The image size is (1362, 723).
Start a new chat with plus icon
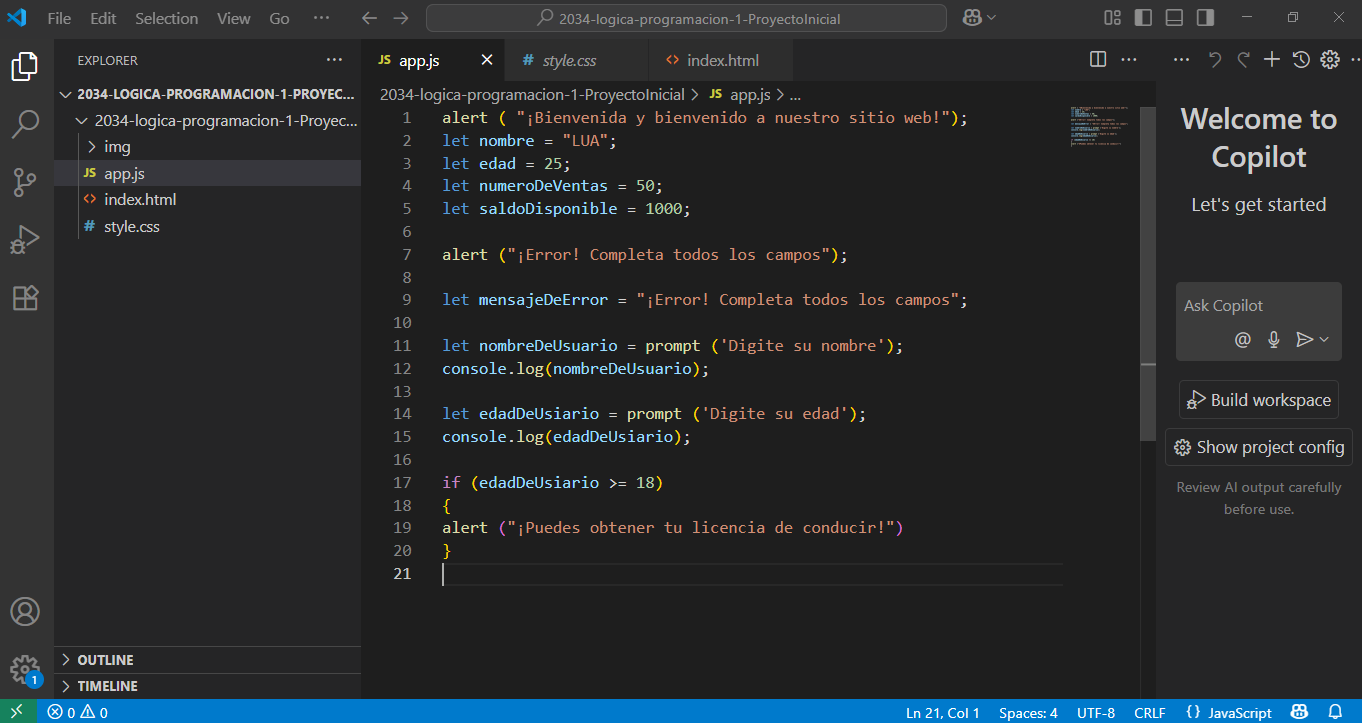pyautogui.click(x=1272, y=60)
